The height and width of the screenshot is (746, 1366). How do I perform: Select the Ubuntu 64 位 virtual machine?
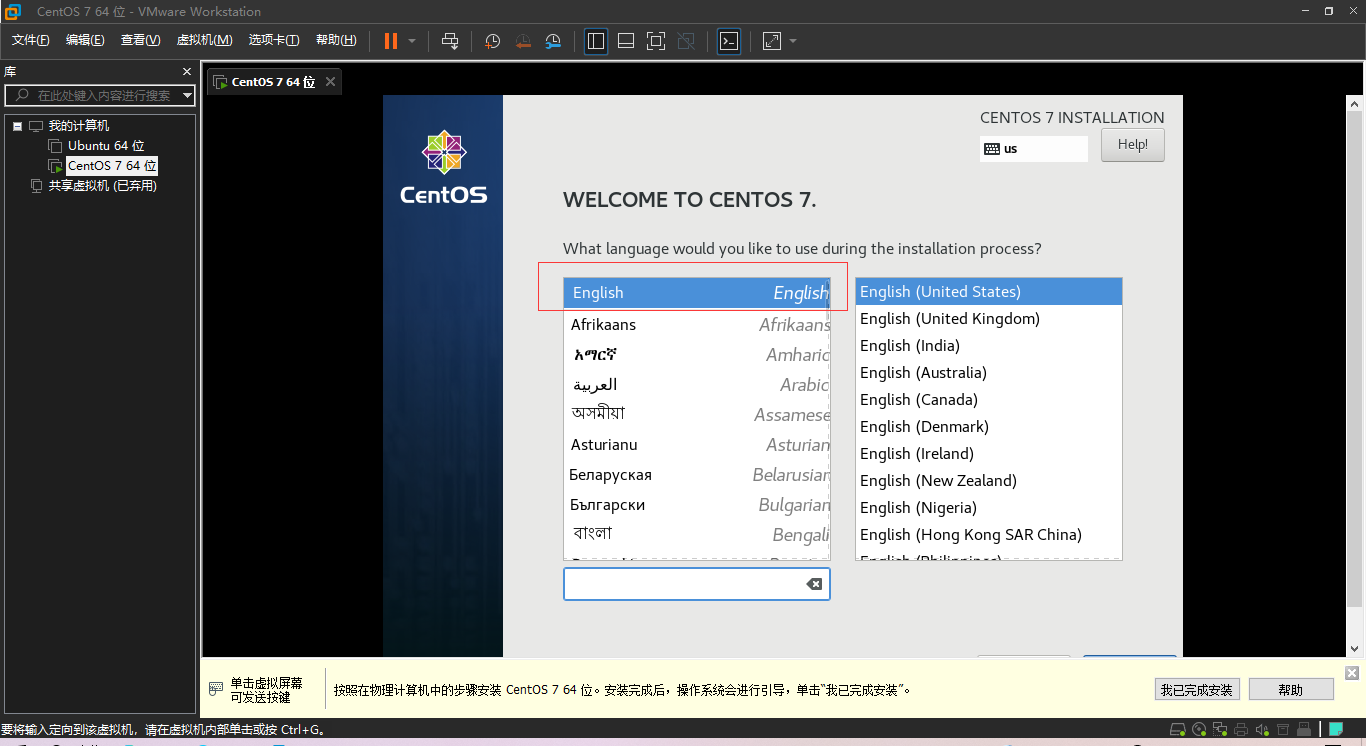coord(106,146)
